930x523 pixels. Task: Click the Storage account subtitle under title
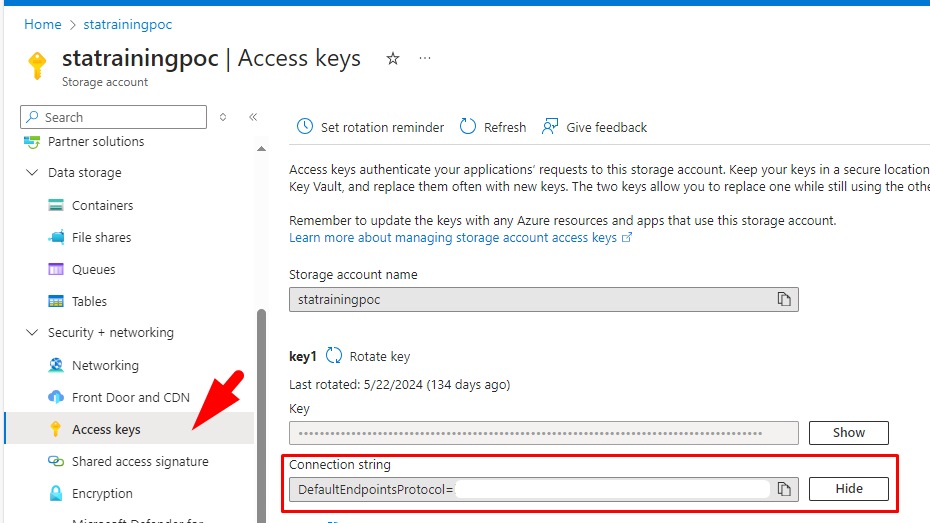(x=105, y=82)
